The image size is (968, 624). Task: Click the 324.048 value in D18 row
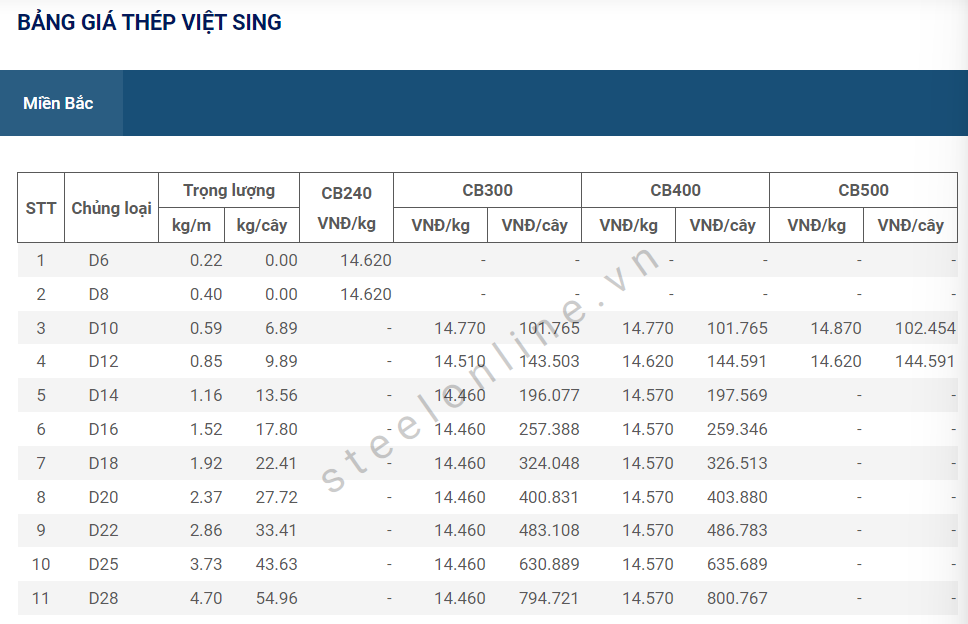[x=549, y=464]
